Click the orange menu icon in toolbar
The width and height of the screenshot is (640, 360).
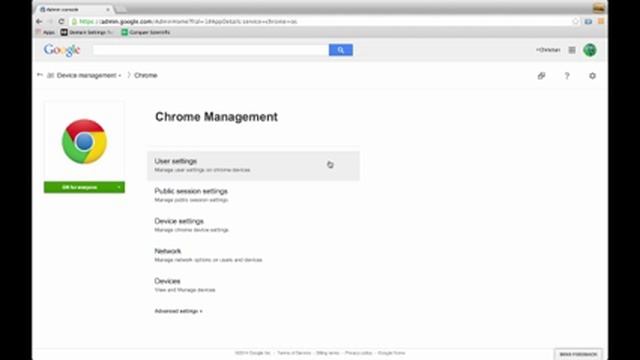(601, 21)
